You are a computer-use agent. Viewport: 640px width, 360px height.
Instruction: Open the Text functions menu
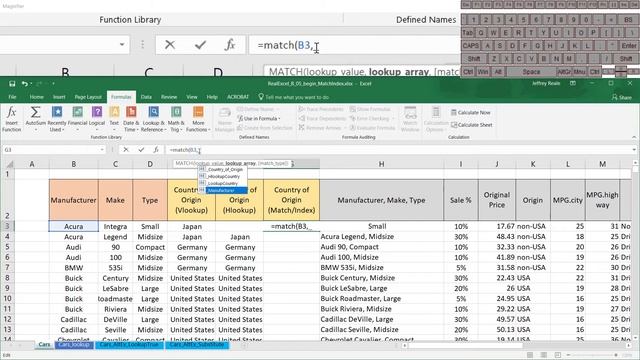coord(114,119)
